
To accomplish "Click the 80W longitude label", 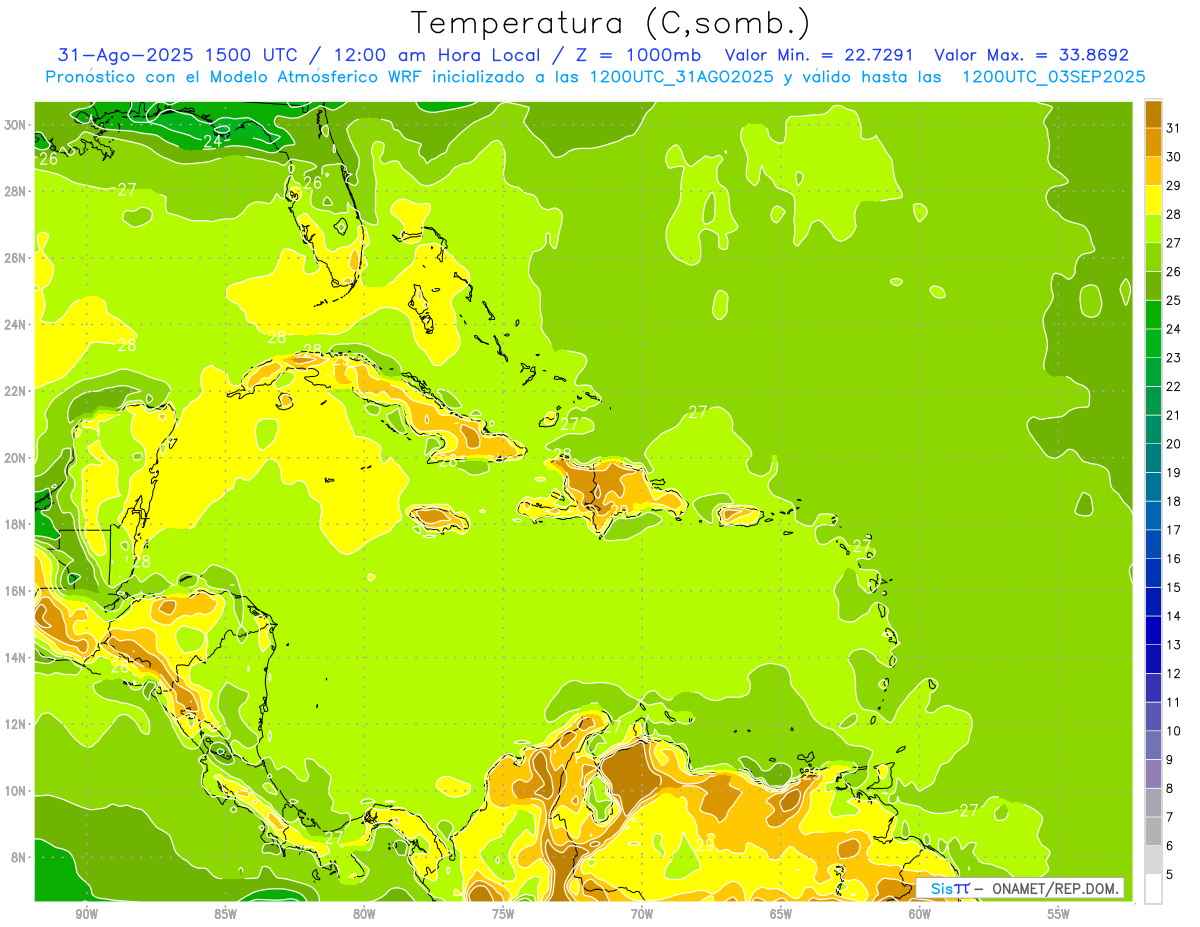I will 364,914.
